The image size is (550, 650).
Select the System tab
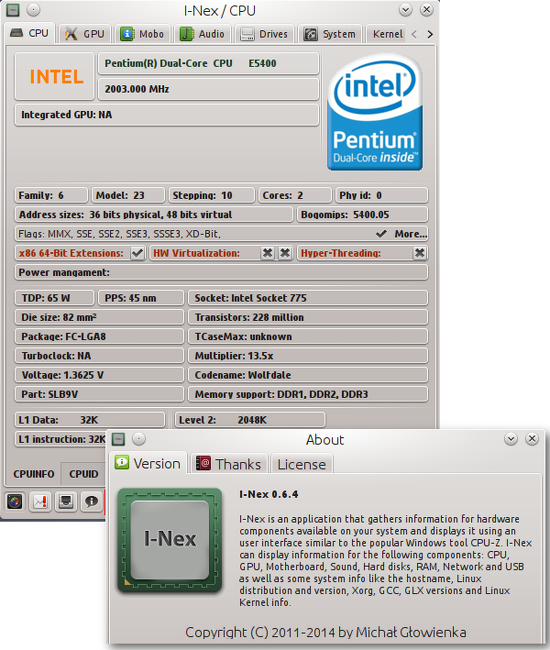[x=330, y=34]
